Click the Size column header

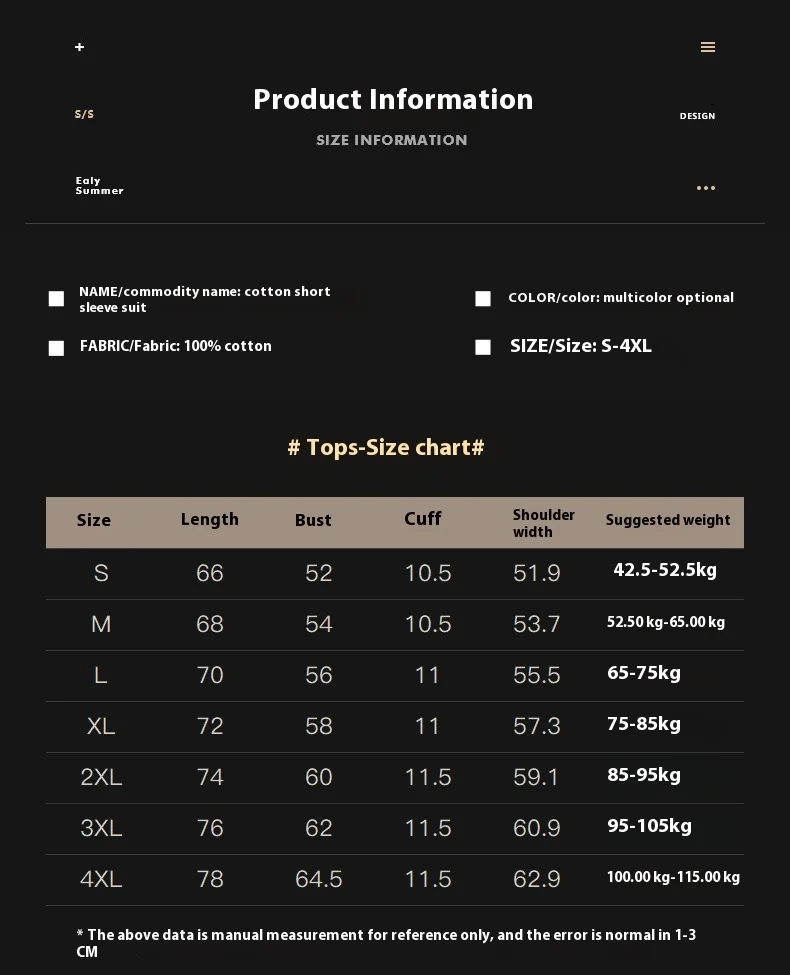[94, 520]
